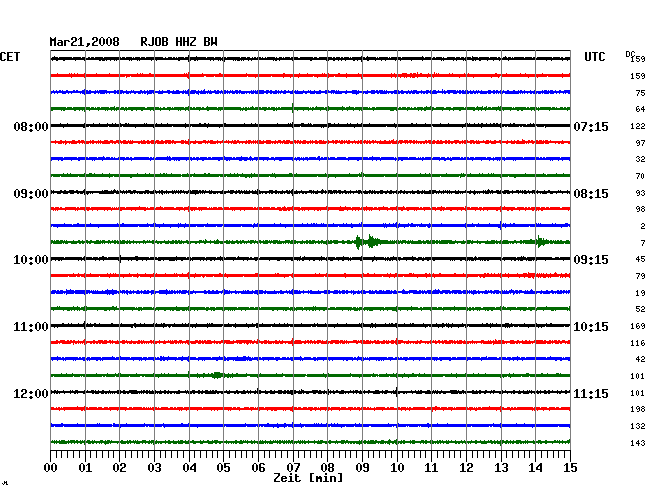
Task: Click the 08:15 UTC time label
Action: (591, 194)
